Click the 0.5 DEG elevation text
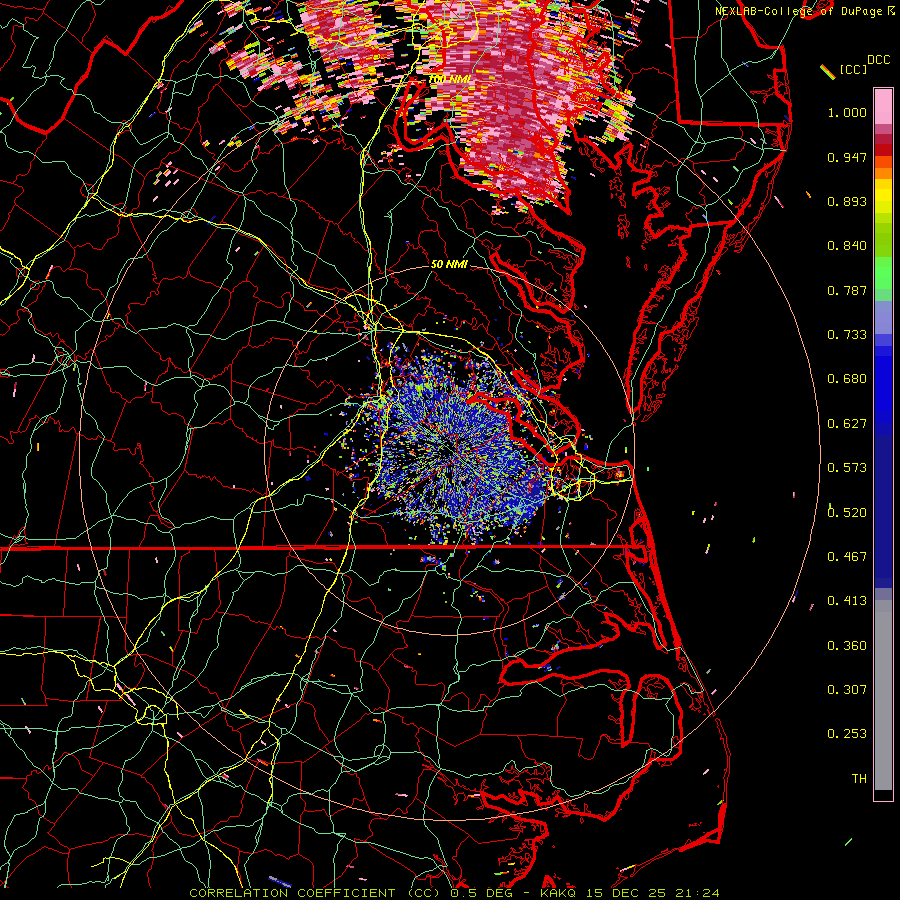 pos(482,893)
